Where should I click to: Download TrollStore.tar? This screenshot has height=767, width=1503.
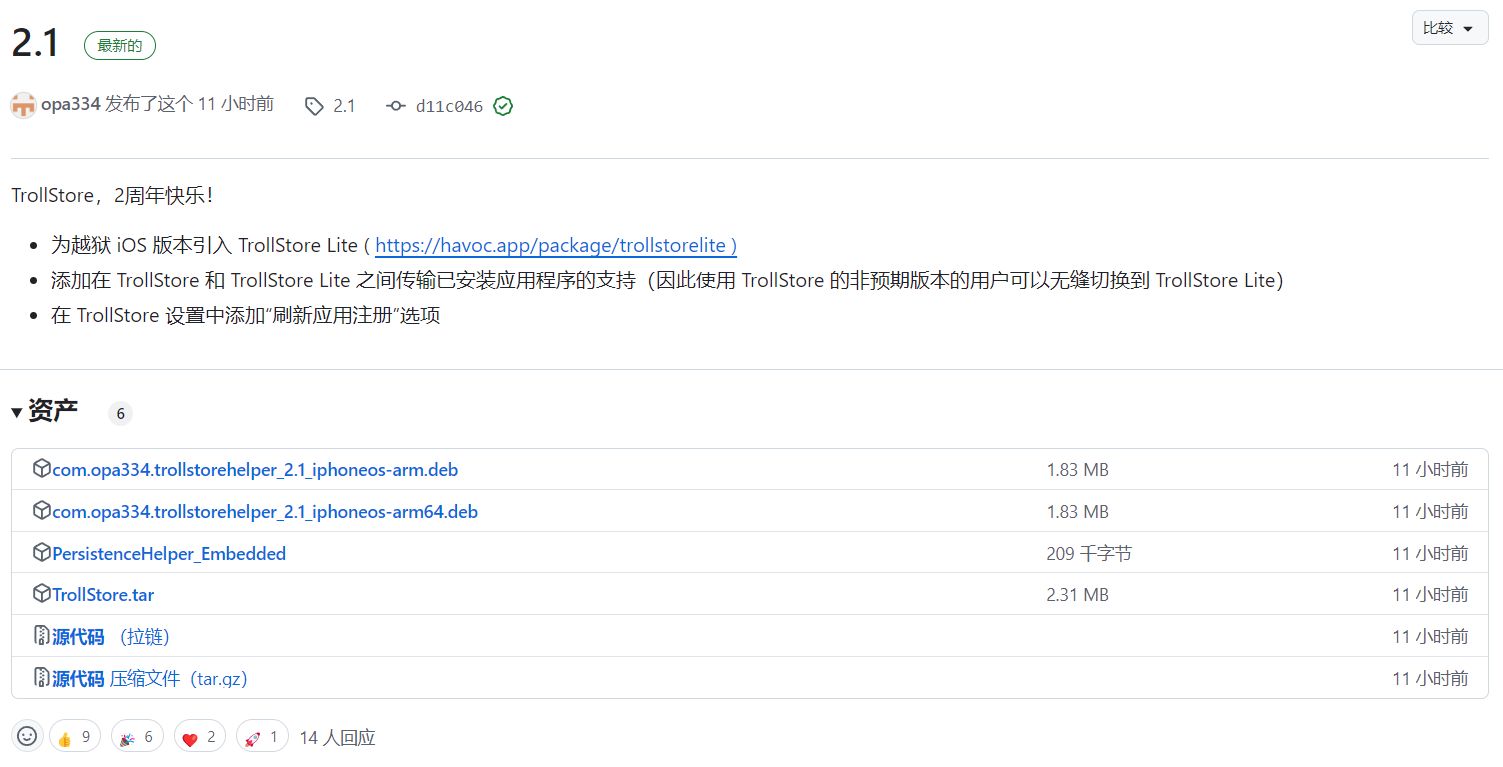coord(103,595)
